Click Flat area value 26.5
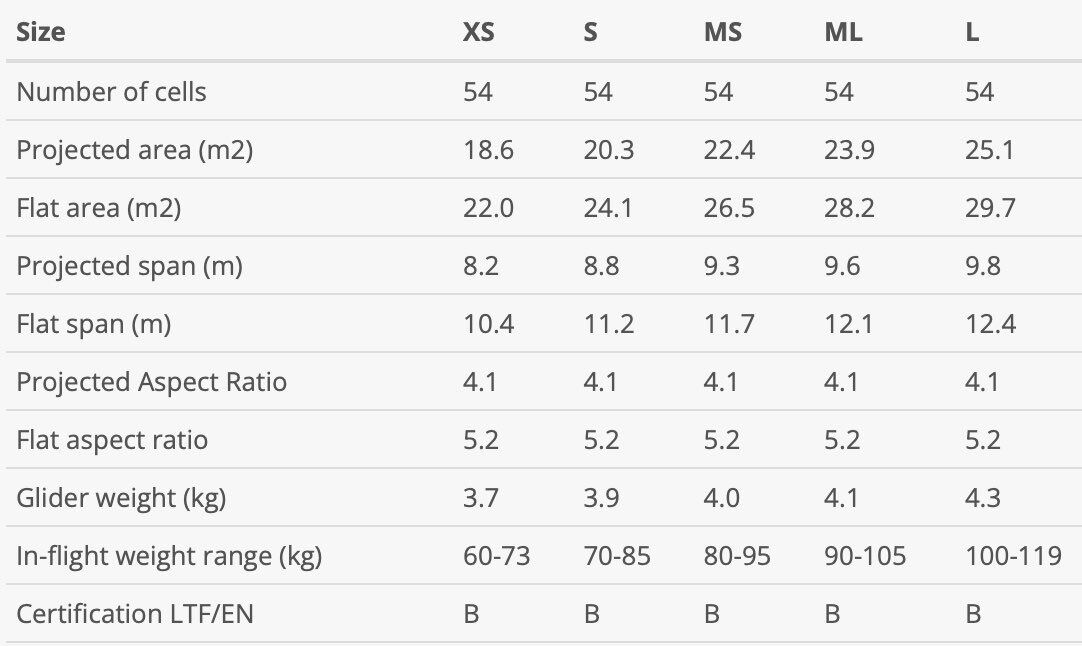 pos(729,208)
